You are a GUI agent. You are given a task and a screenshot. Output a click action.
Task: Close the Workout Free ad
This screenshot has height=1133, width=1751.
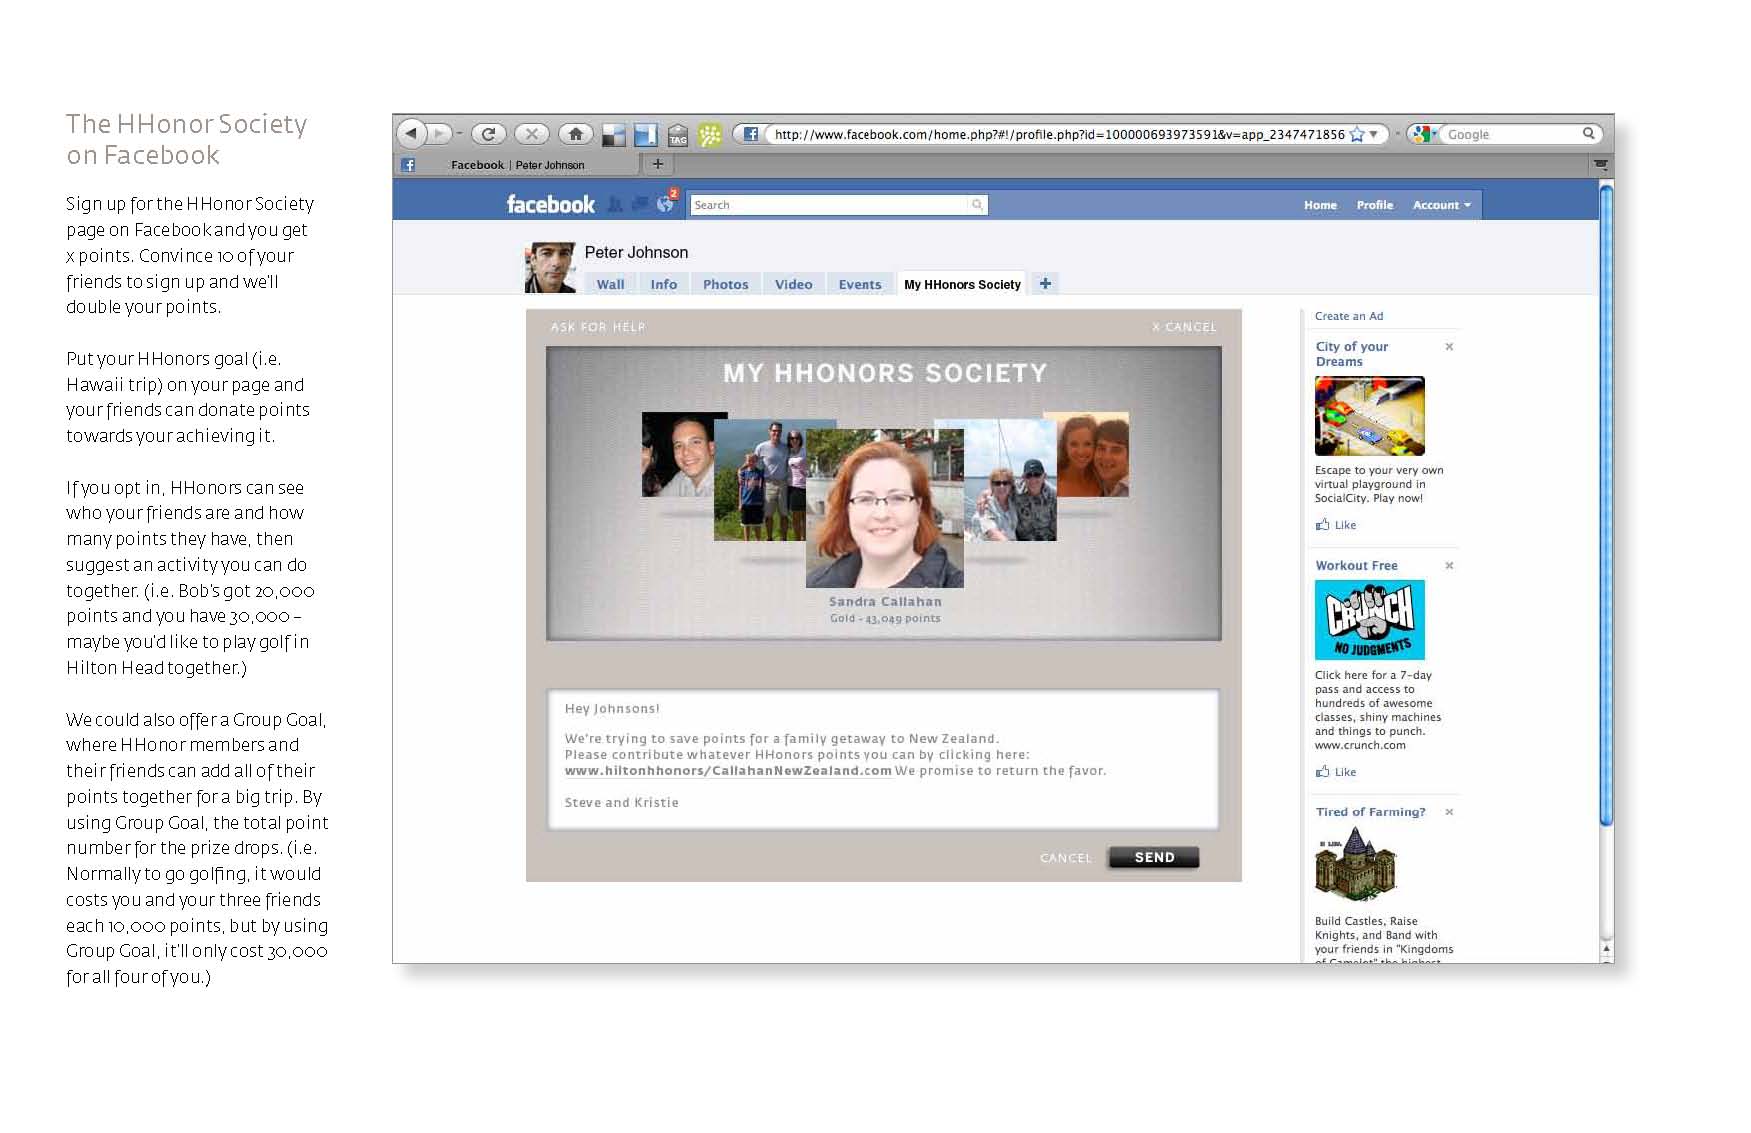1449,566
